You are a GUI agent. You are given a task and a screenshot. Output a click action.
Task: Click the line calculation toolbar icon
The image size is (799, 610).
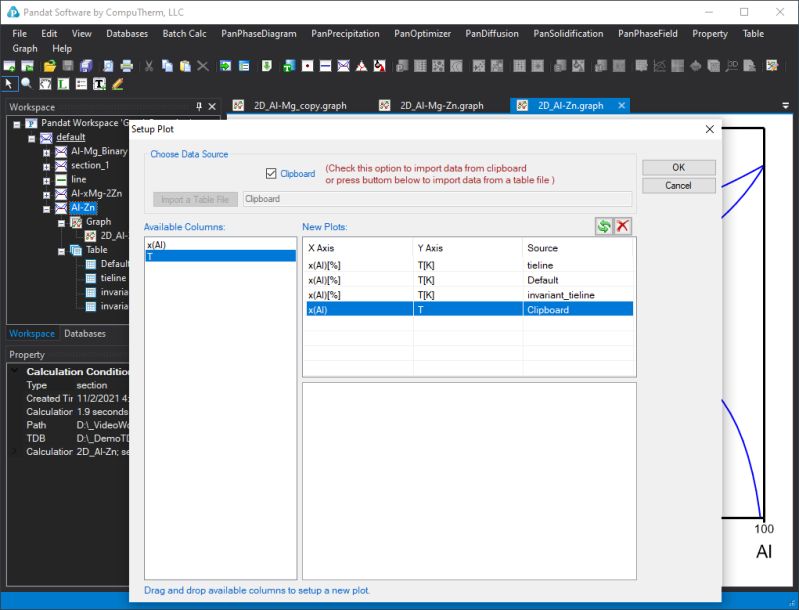coord(326,66)
